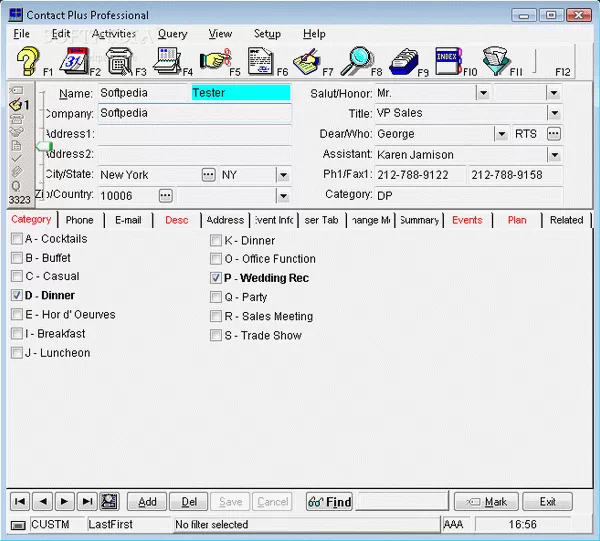Open the F8 magnifying glass search icon
This screenshot has height=541, width=600.
tap(356, 61)
